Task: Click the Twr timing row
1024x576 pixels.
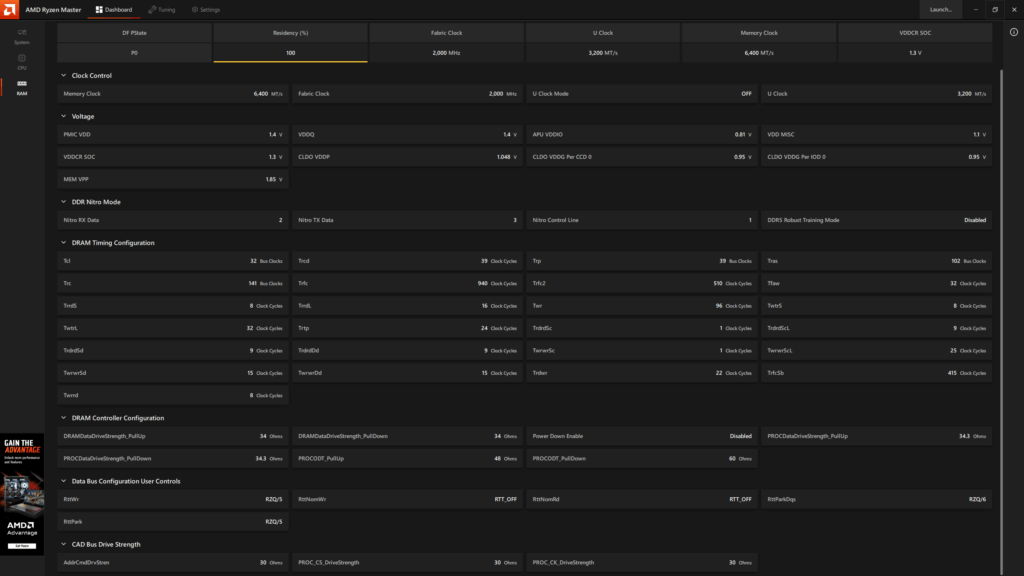Action: coord(641,306)
